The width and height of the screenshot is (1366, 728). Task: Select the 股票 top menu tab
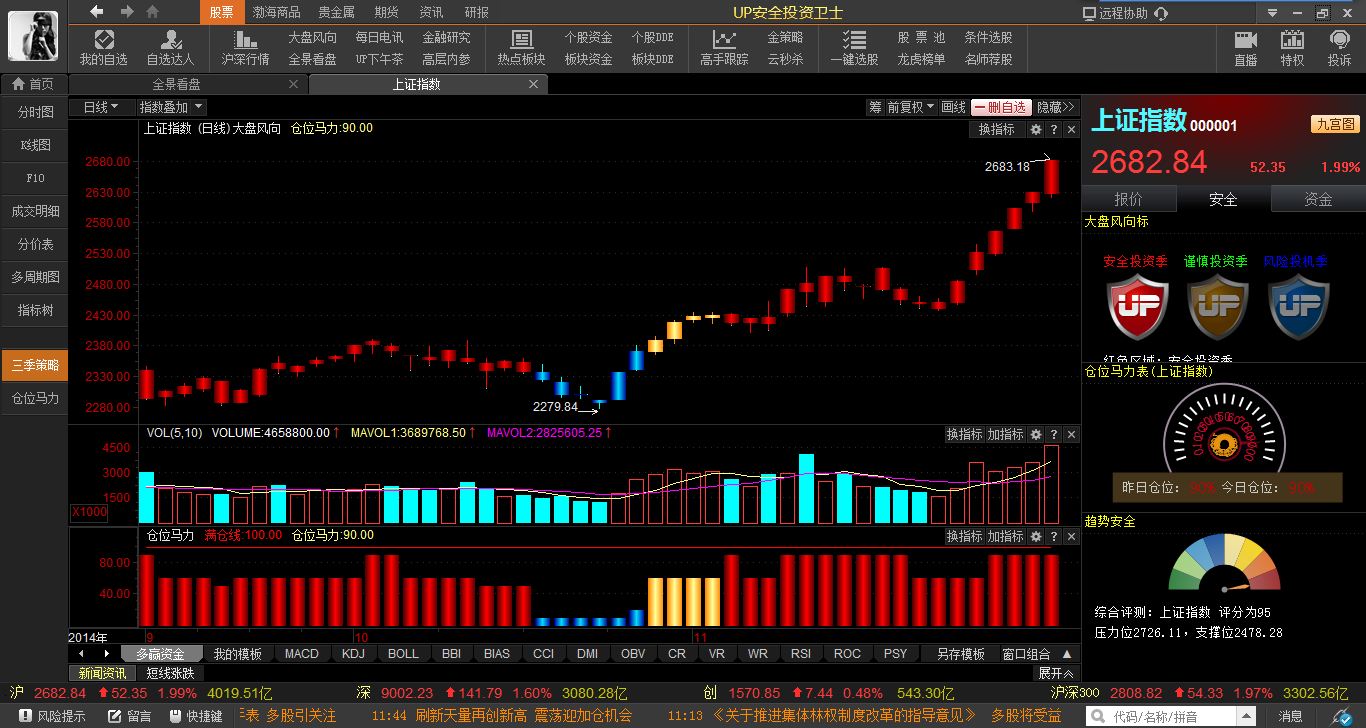click(x=221, y=12)
